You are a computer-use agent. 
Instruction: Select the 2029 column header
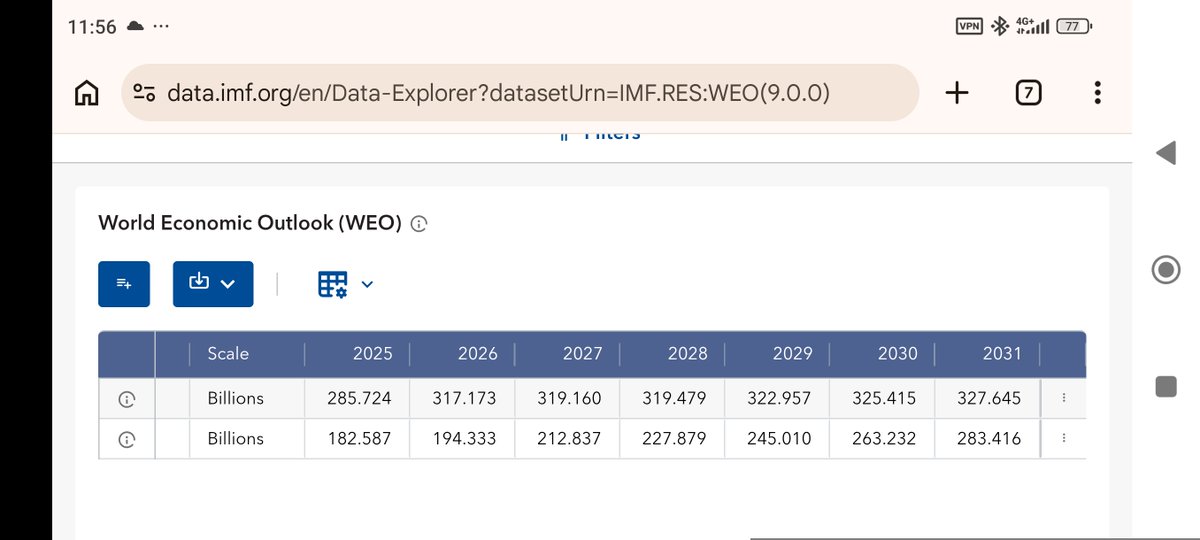pos(778,353)
